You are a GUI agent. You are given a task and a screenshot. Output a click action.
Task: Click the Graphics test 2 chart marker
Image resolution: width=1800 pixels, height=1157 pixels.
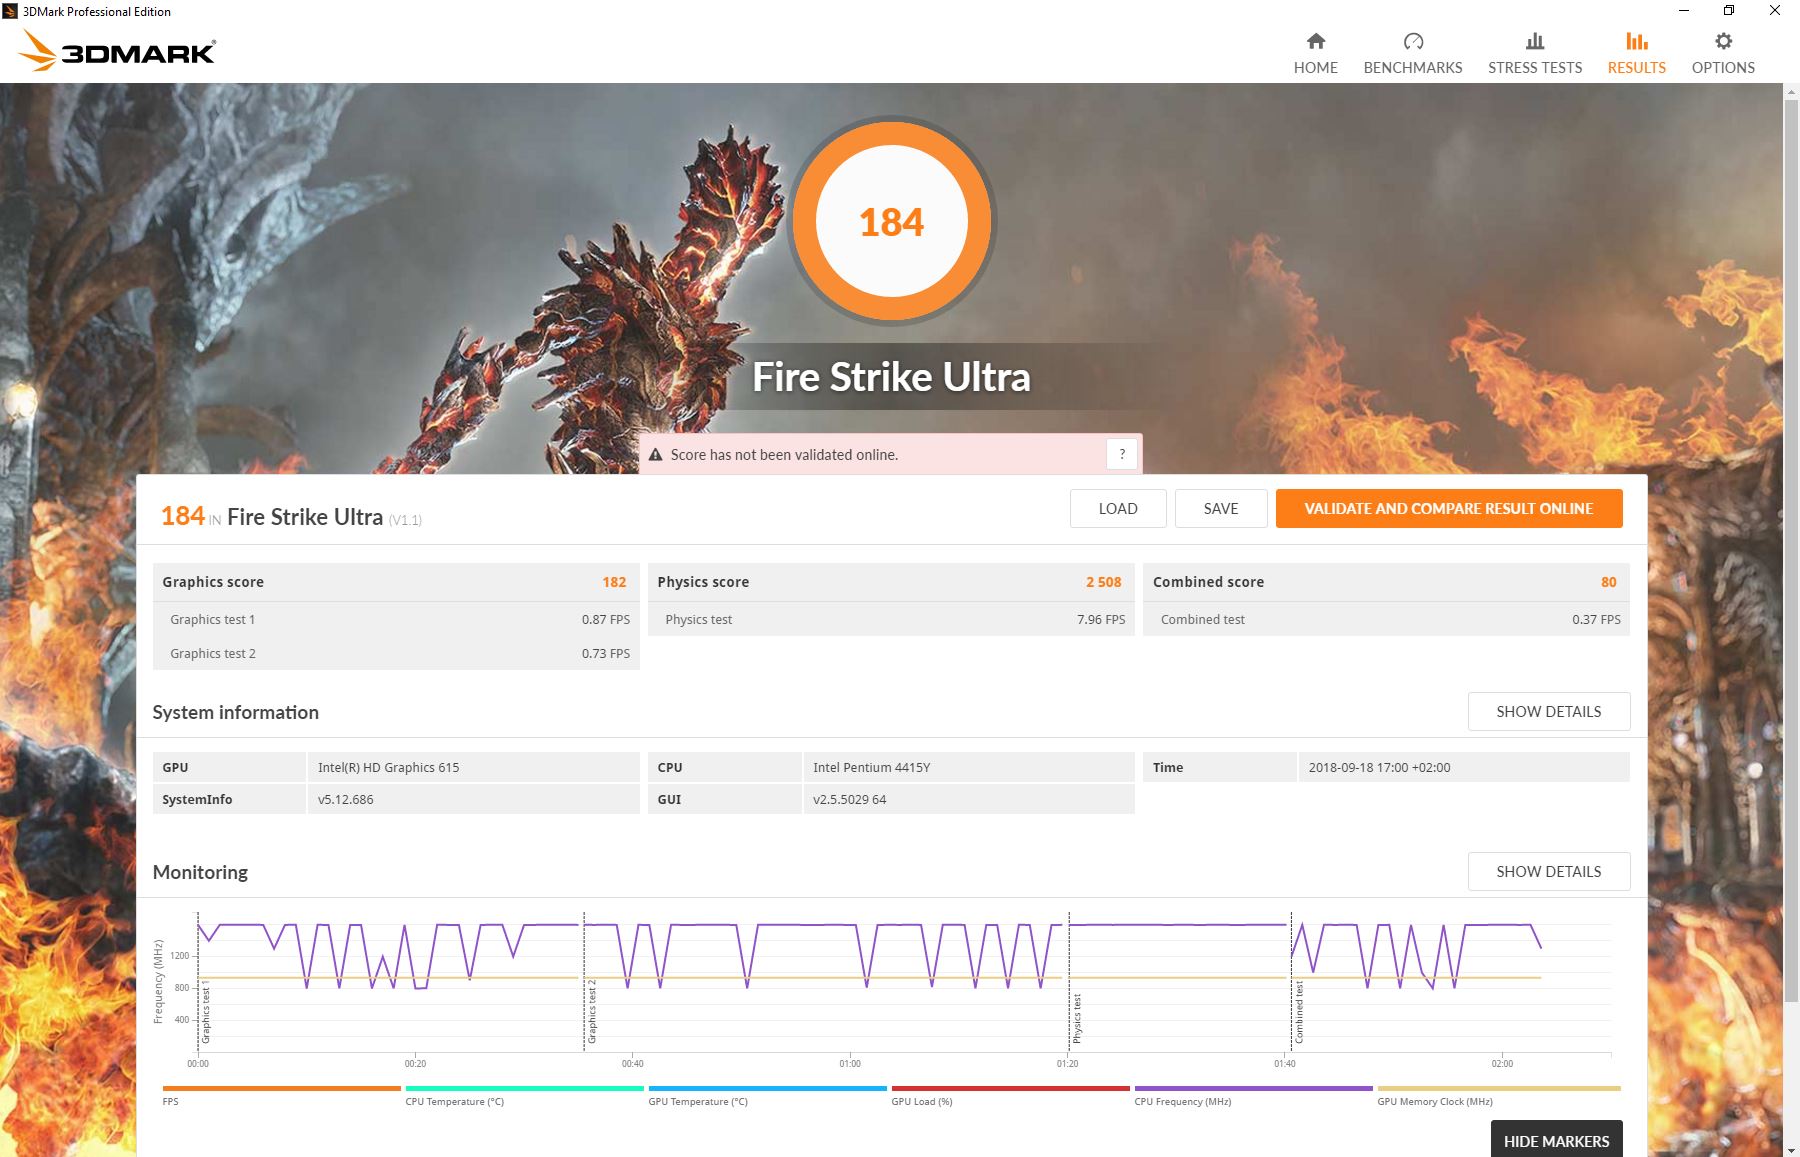(592, 1012)
